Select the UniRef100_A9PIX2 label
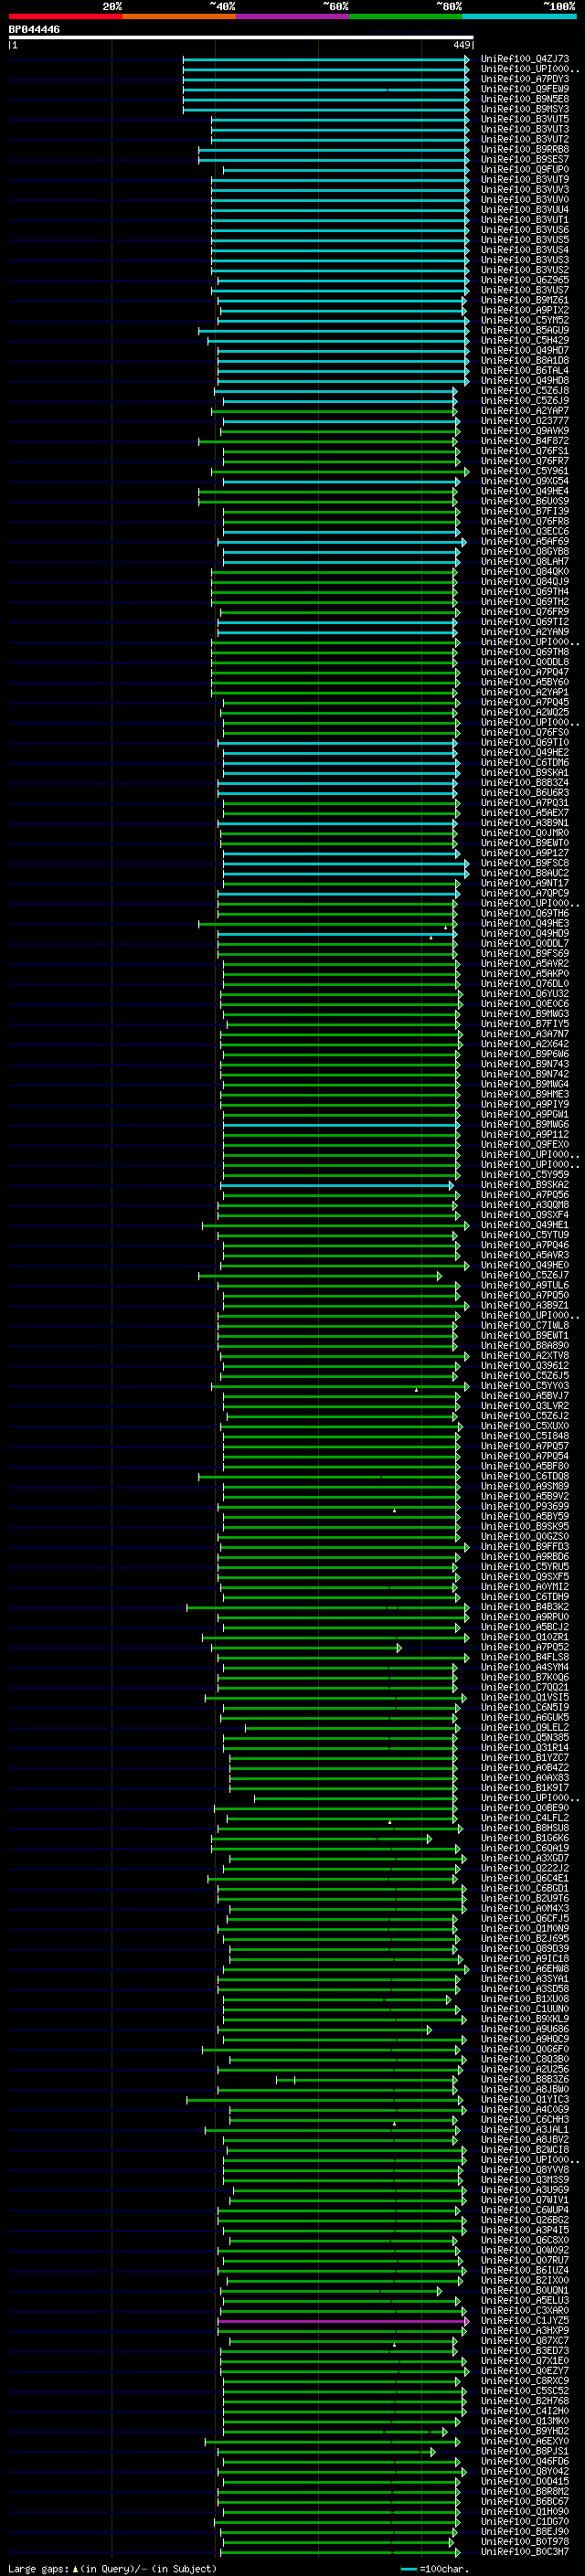Viewport: 585px width, 2576px height. 525,310
